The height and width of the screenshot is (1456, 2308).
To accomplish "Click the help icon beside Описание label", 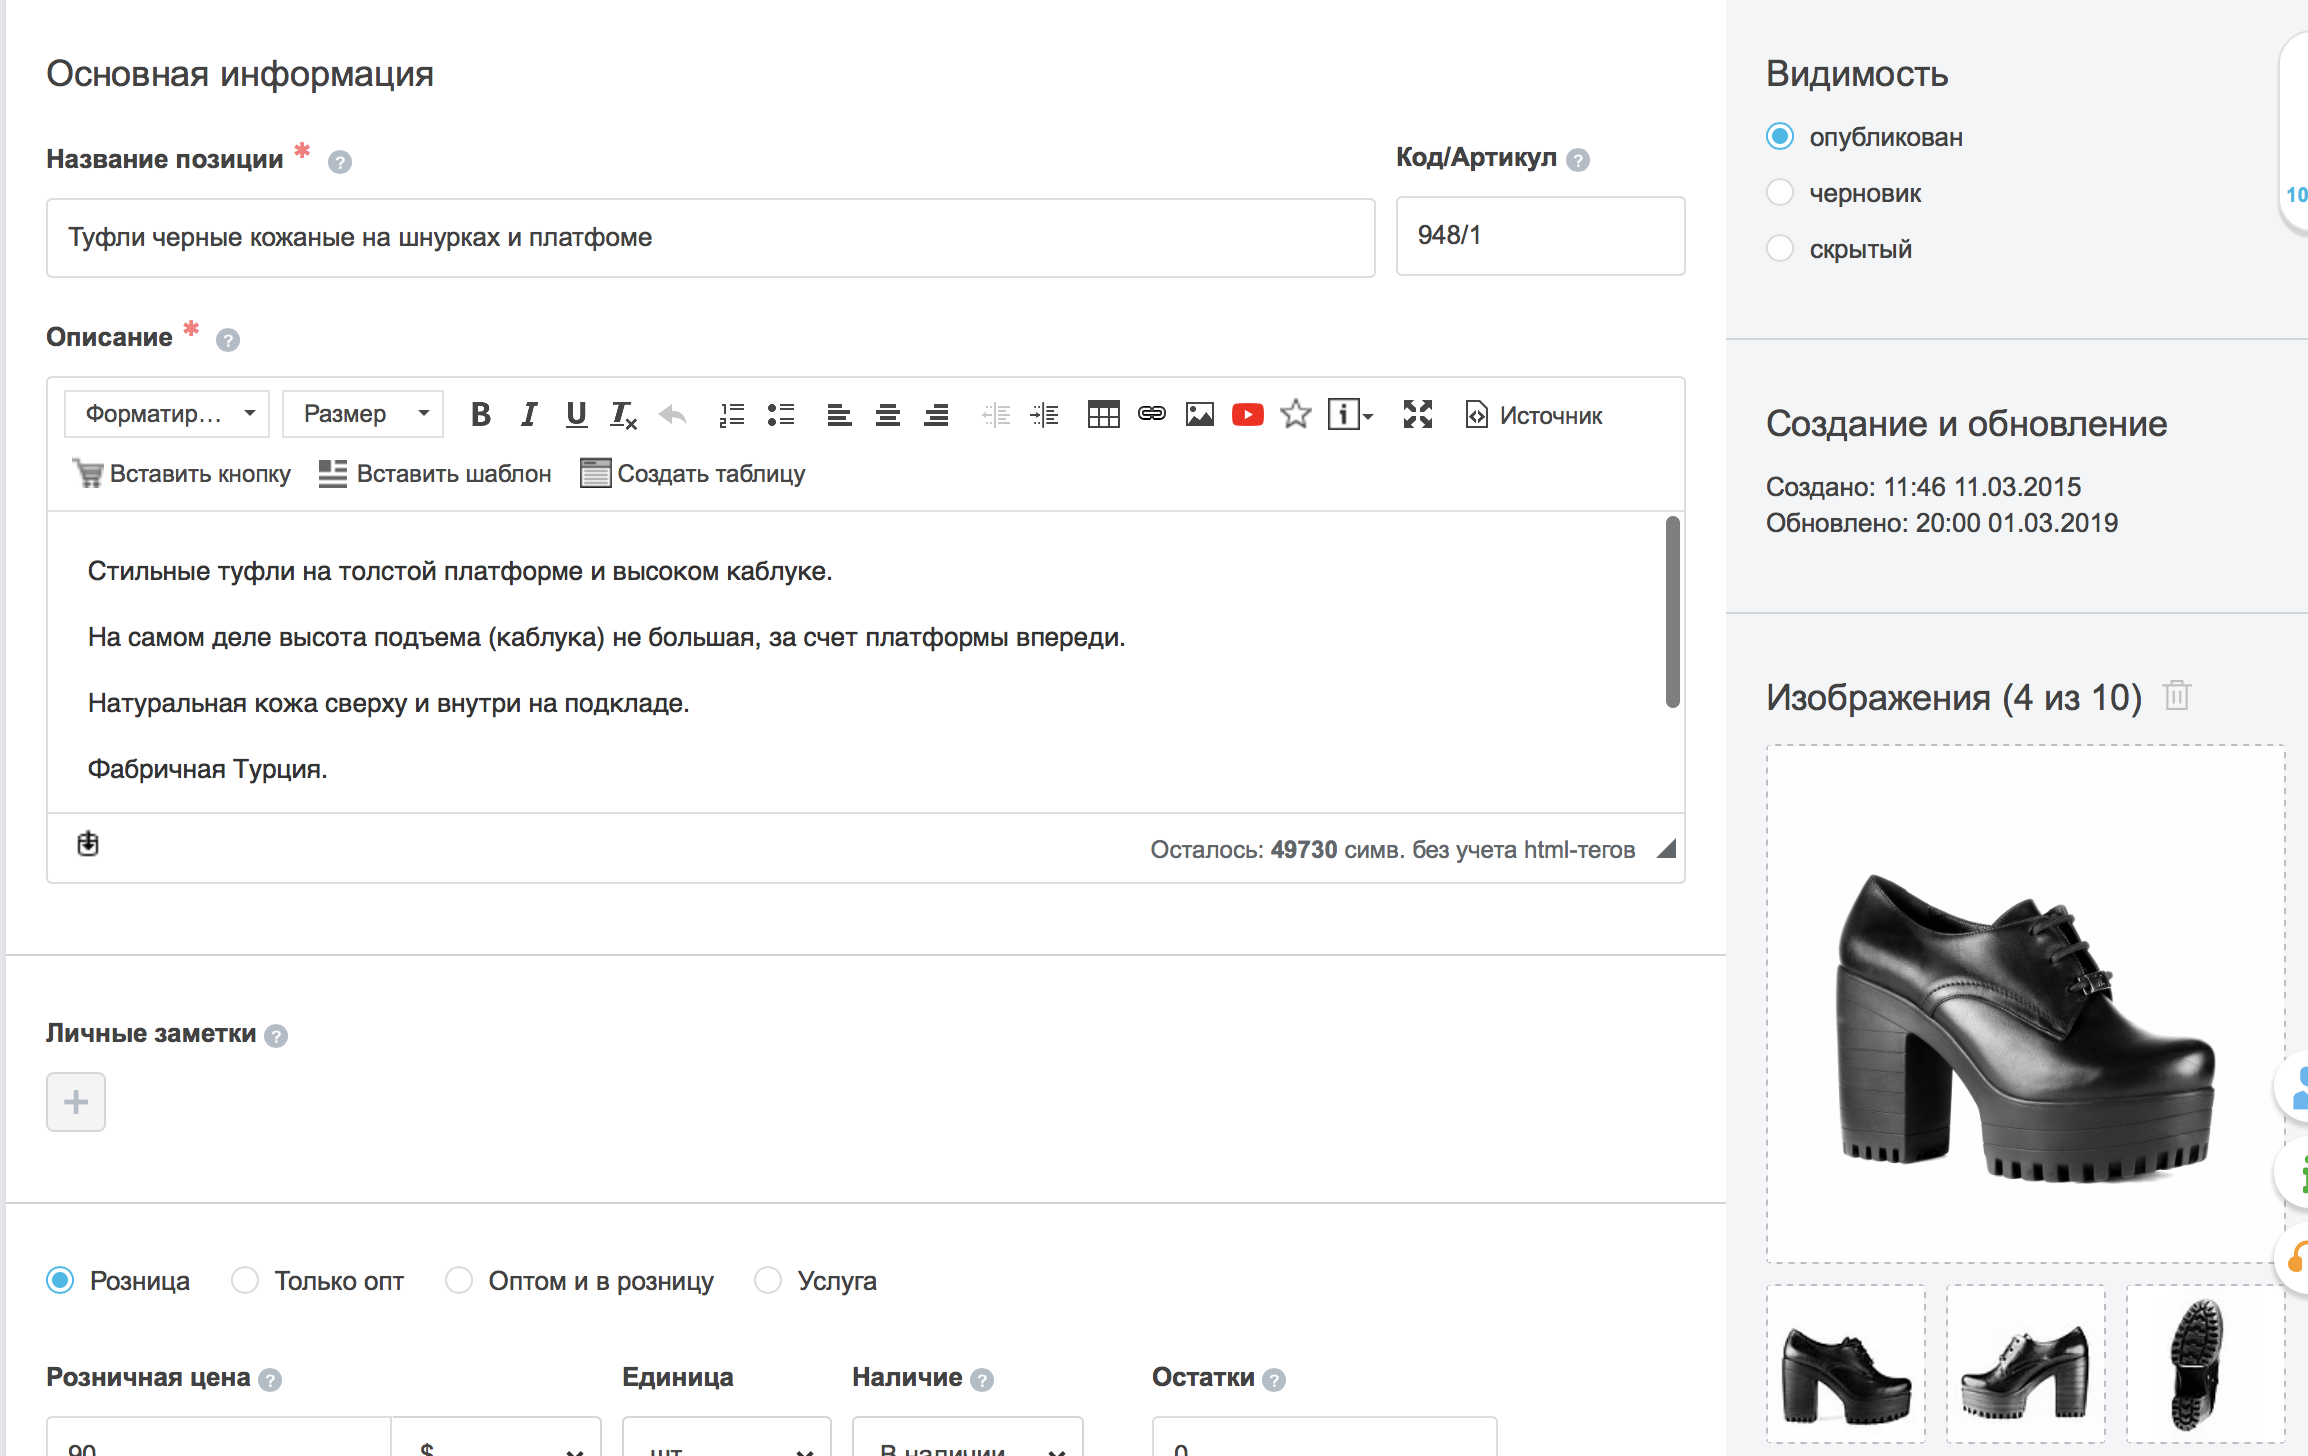I will (228, 340).
